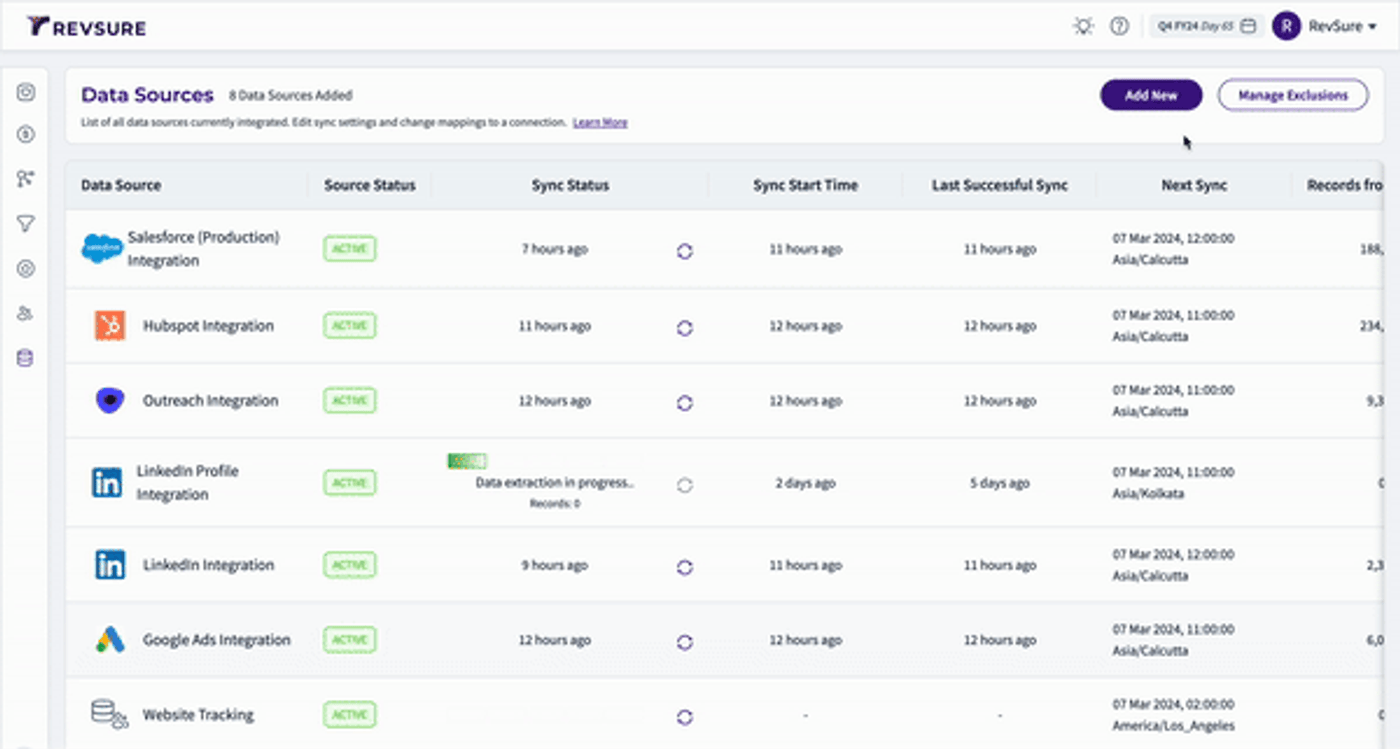1400x749 pixels.
Task: Open the Q4 FY24 period selector
Action: [1205, 27]
